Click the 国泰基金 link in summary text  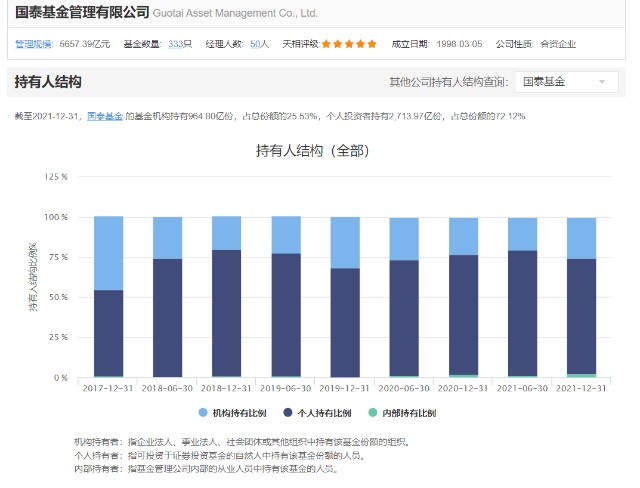coord(105,117)
